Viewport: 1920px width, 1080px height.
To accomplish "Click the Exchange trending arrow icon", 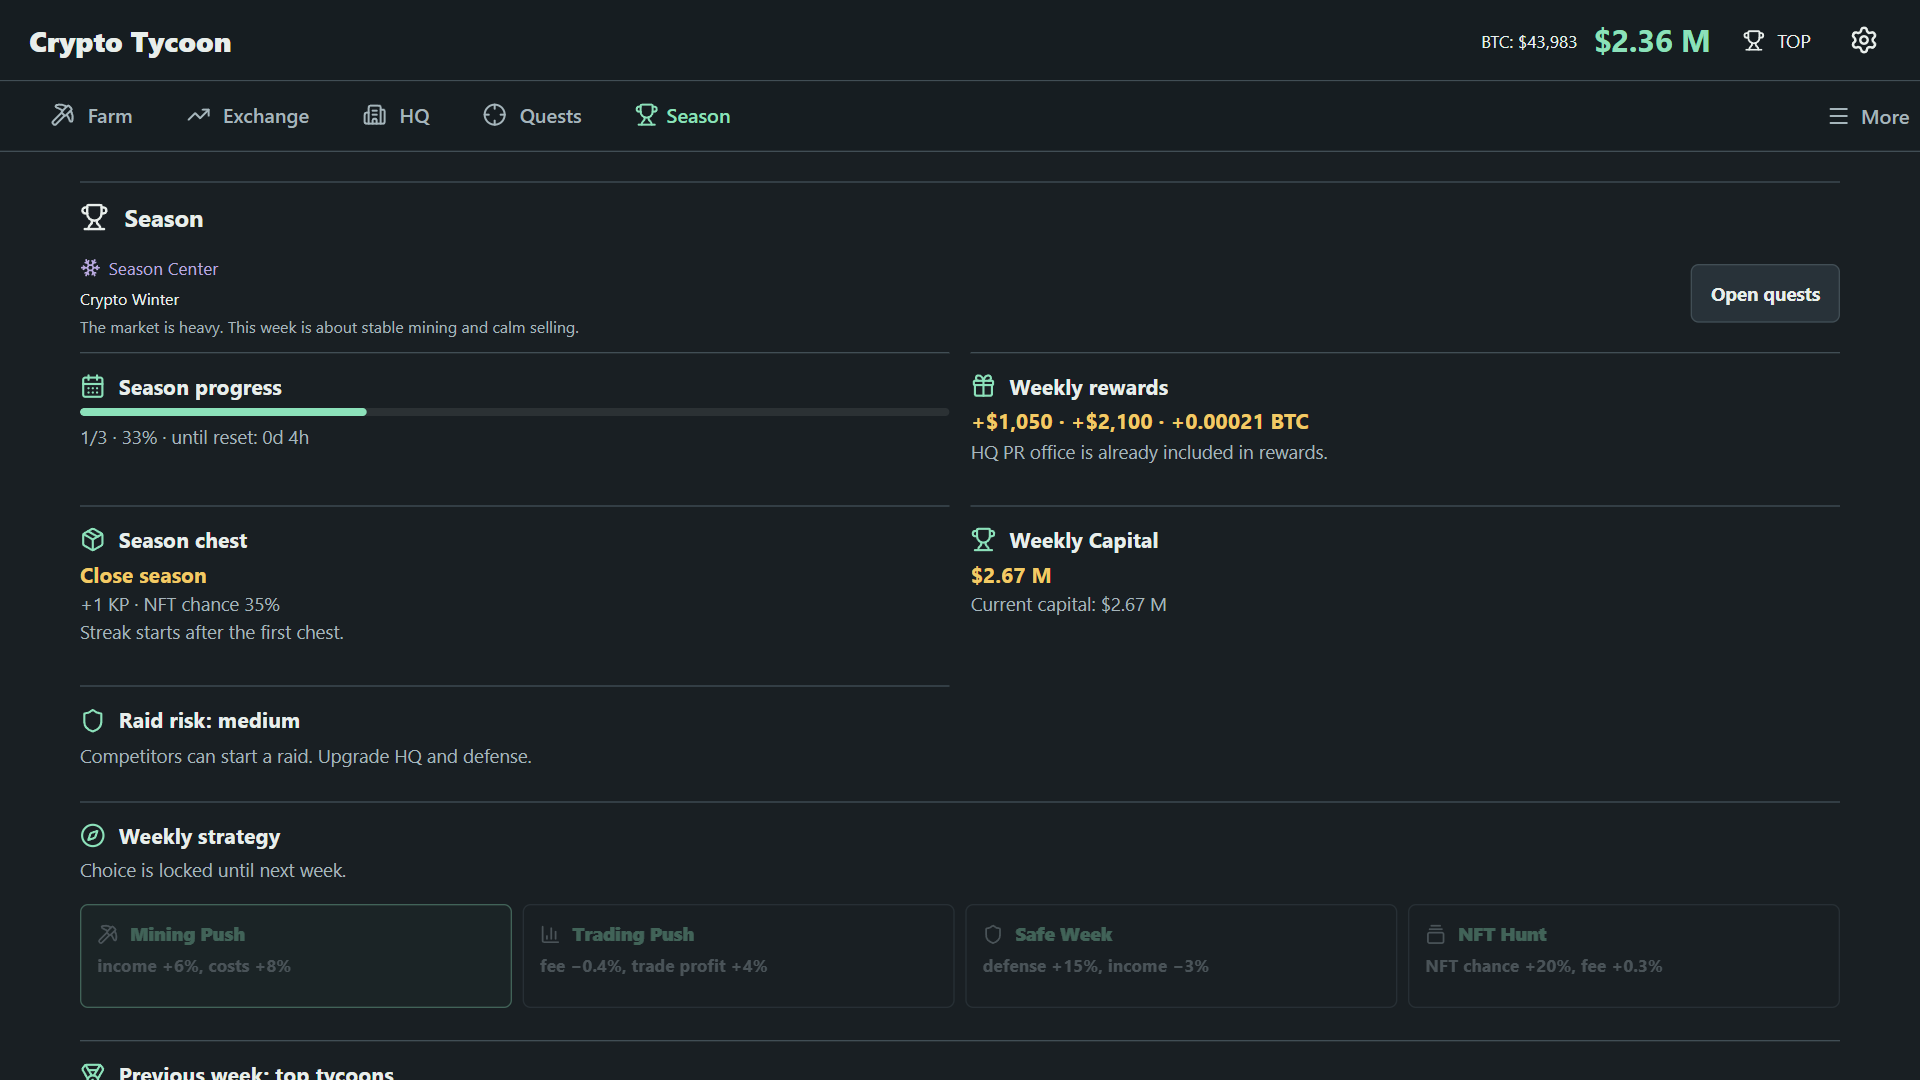I will (x=198, y=115).
